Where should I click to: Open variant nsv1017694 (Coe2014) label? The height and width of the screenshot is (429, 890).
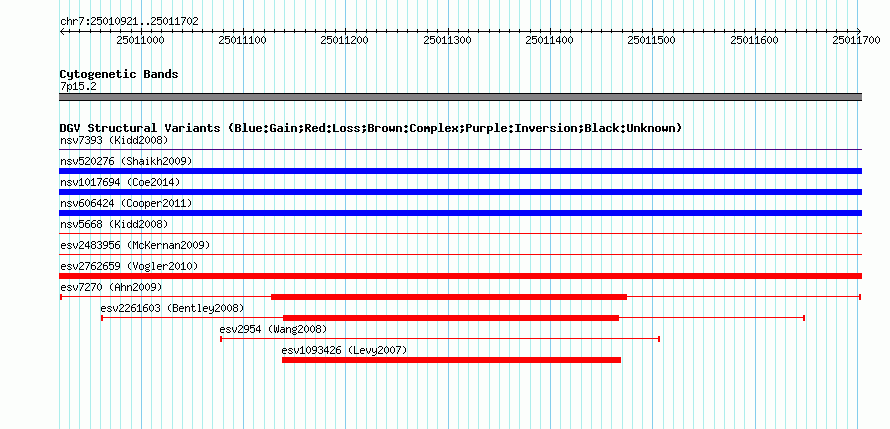[x=120, y=182]
